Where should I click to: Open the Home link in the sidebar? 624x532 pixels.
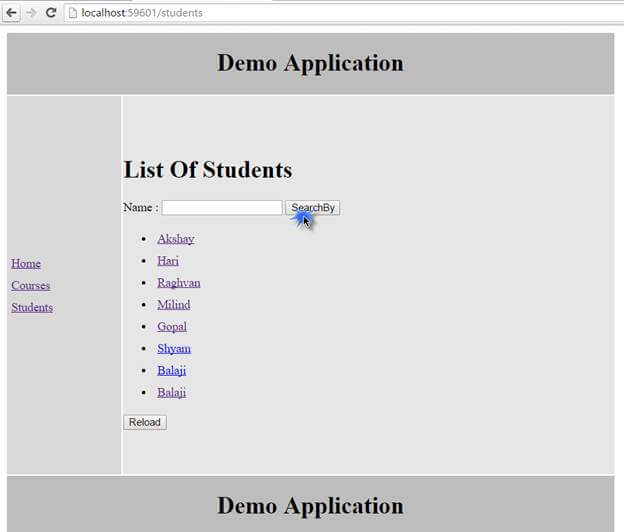coord(26,263)
